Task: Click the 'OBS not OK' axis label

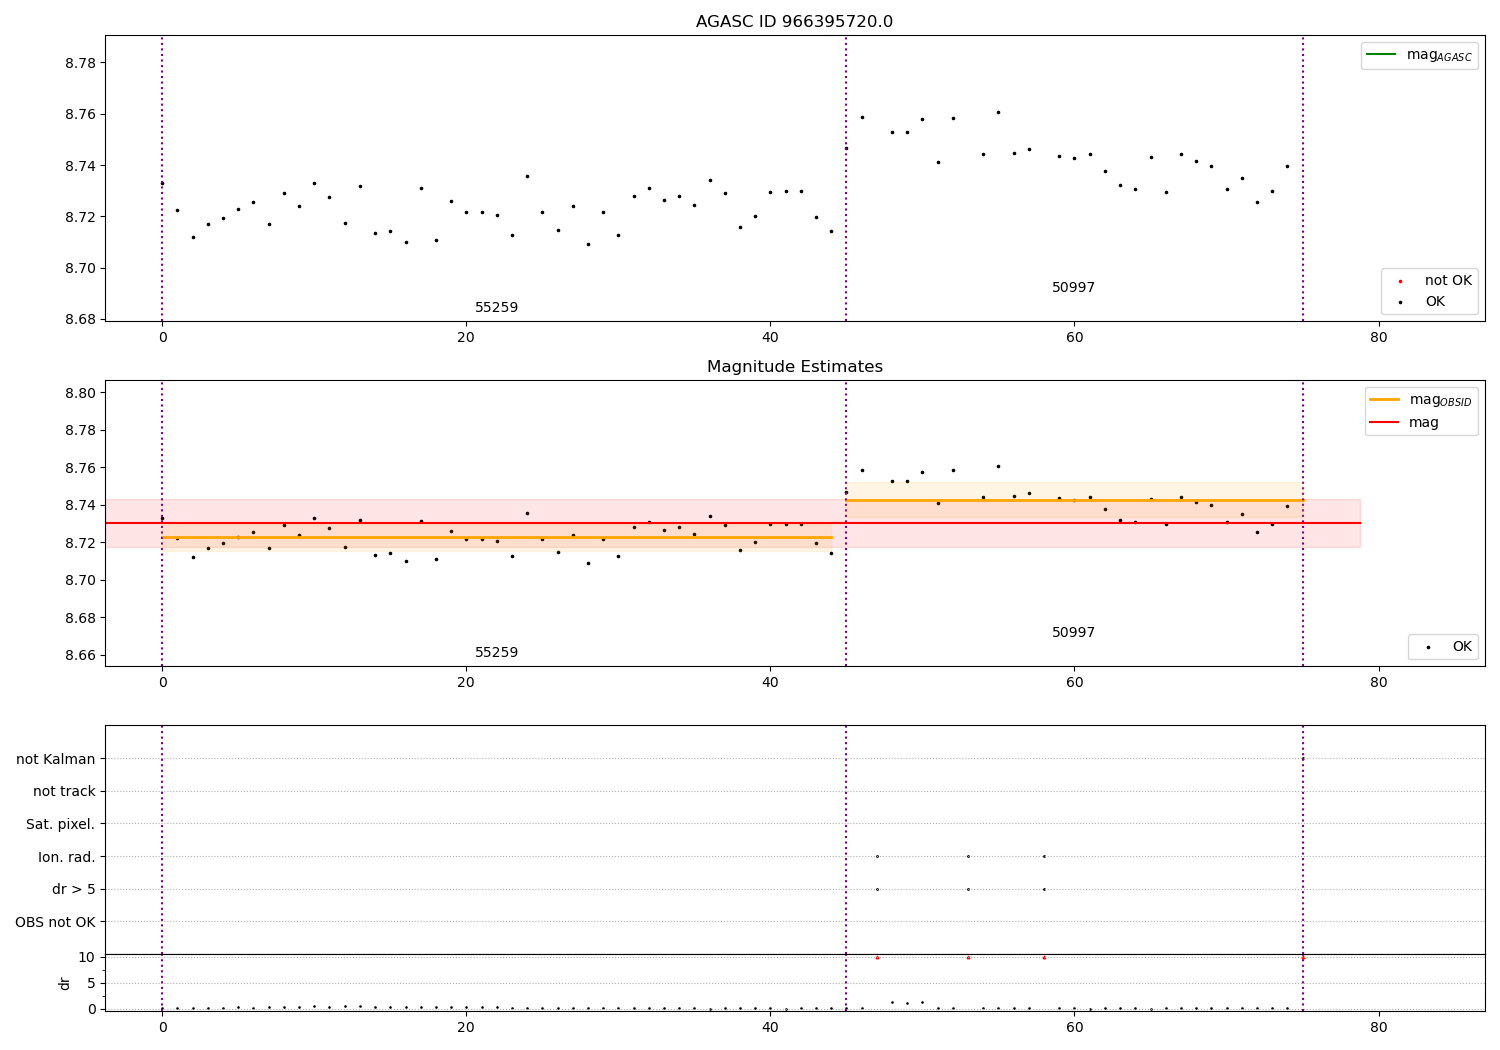Action: point(55,922)
